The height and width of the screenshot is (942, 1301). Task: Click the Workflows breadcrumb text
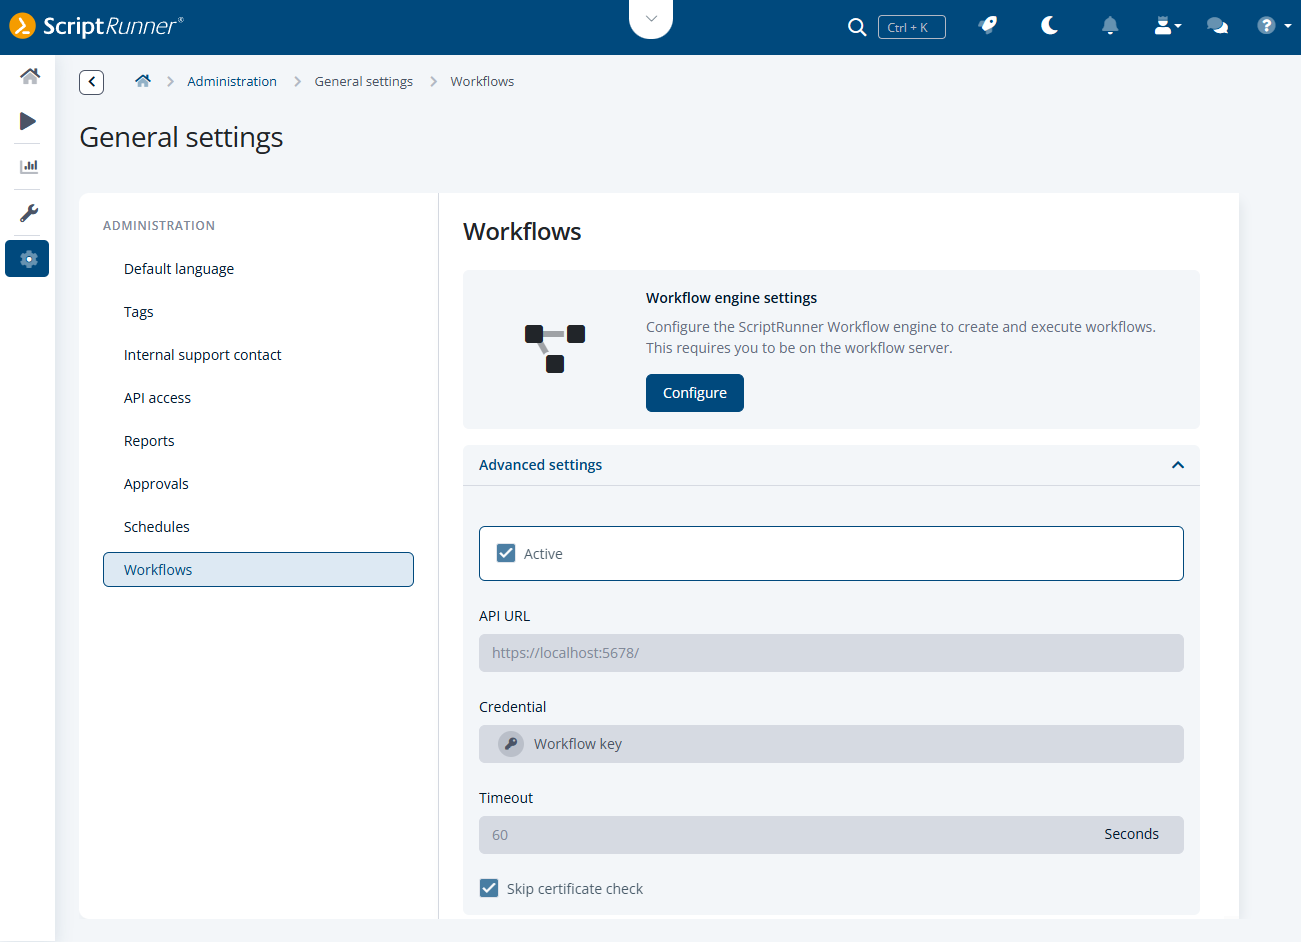(482, 82)
